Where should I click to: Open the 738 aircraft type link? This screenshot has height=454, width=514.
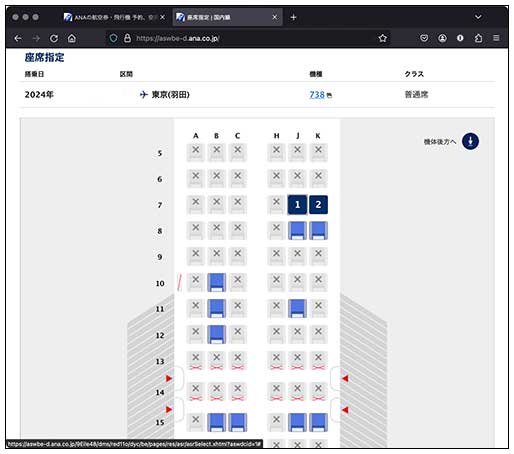[317, 95]
